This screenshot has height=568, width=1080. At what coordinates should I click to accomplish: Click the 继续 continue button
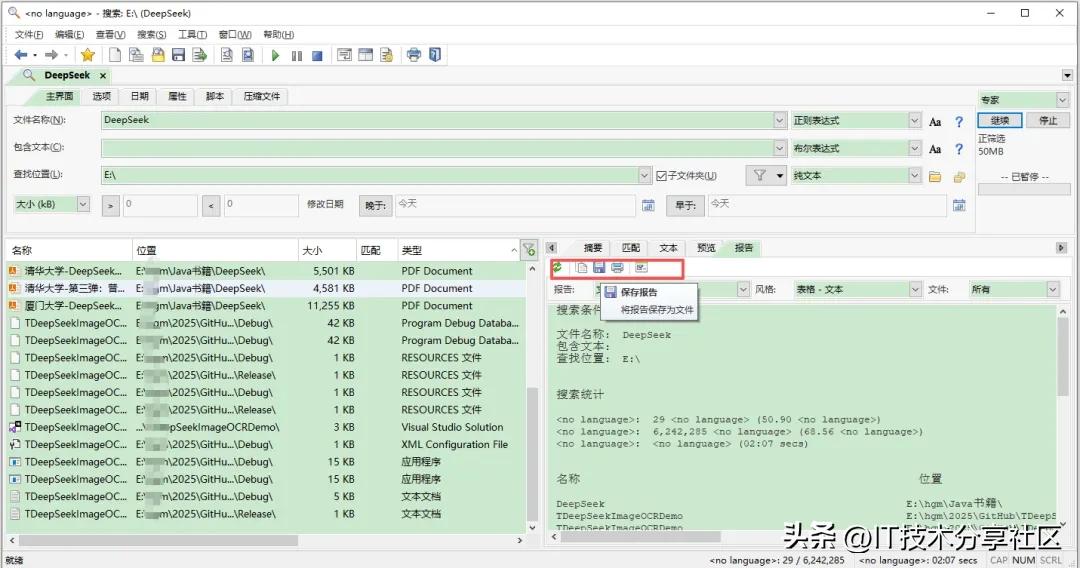999,120
